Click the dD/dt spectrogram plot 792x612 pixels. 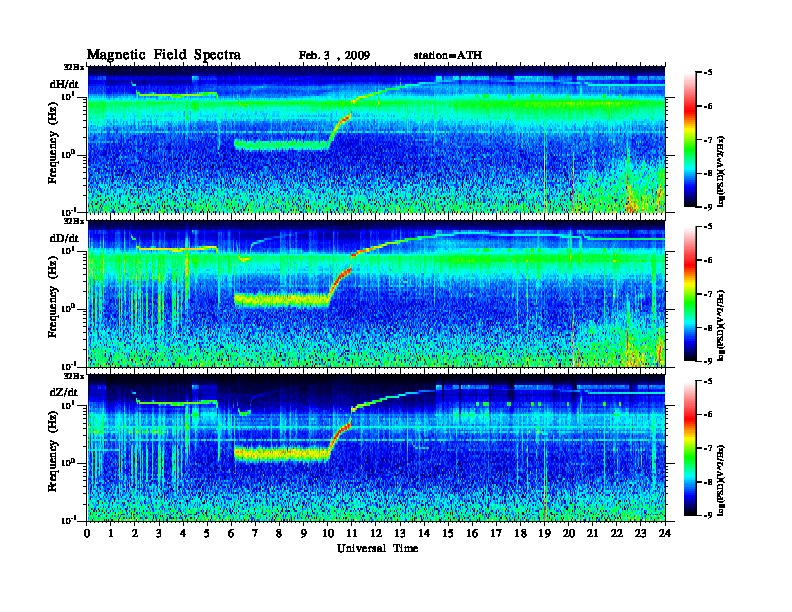click(376, 294)
